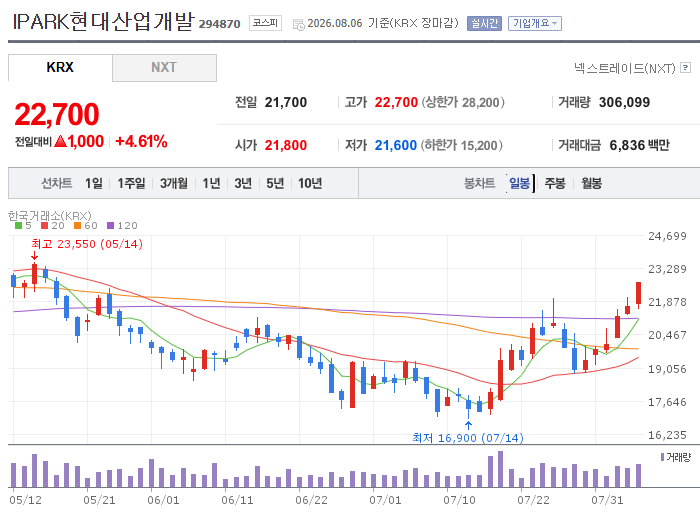Select the 5년 line chart period
Screen dimensions: 700x516
(275, 183)
